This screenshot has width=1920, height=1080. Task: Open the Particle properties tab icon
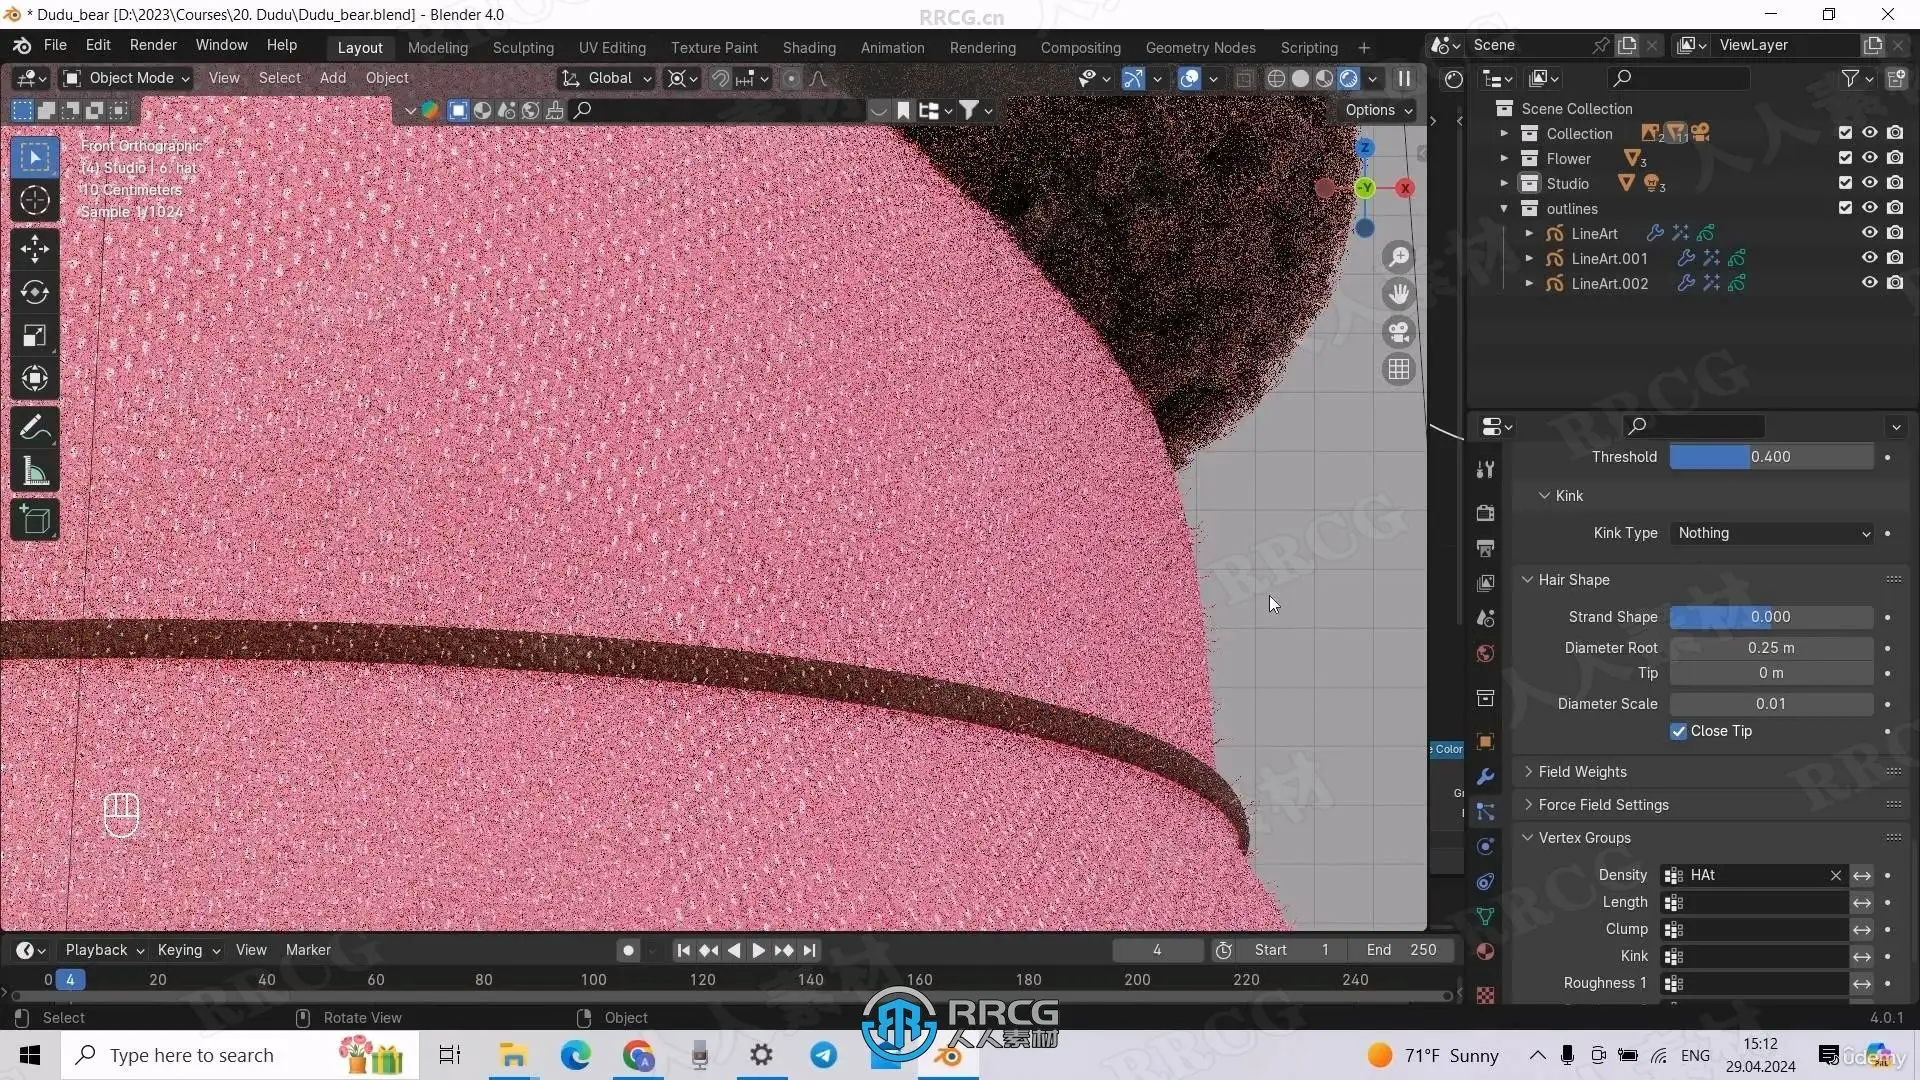(x=1485, y=812)
